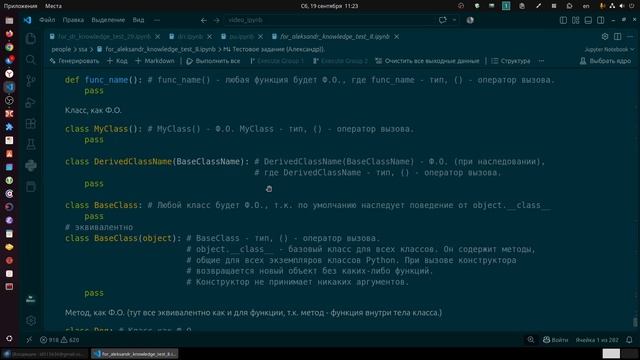Toggle secondary side bar layout icon
Image resolution: width=640 pixels, height=360 pixels.
(600, 20)
